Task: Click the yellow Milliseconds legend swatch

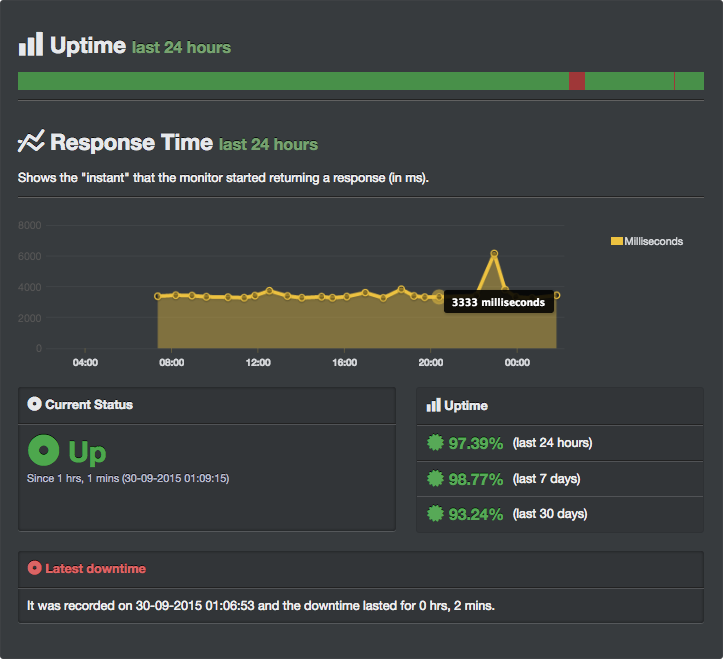Action: tap(616, 241)
